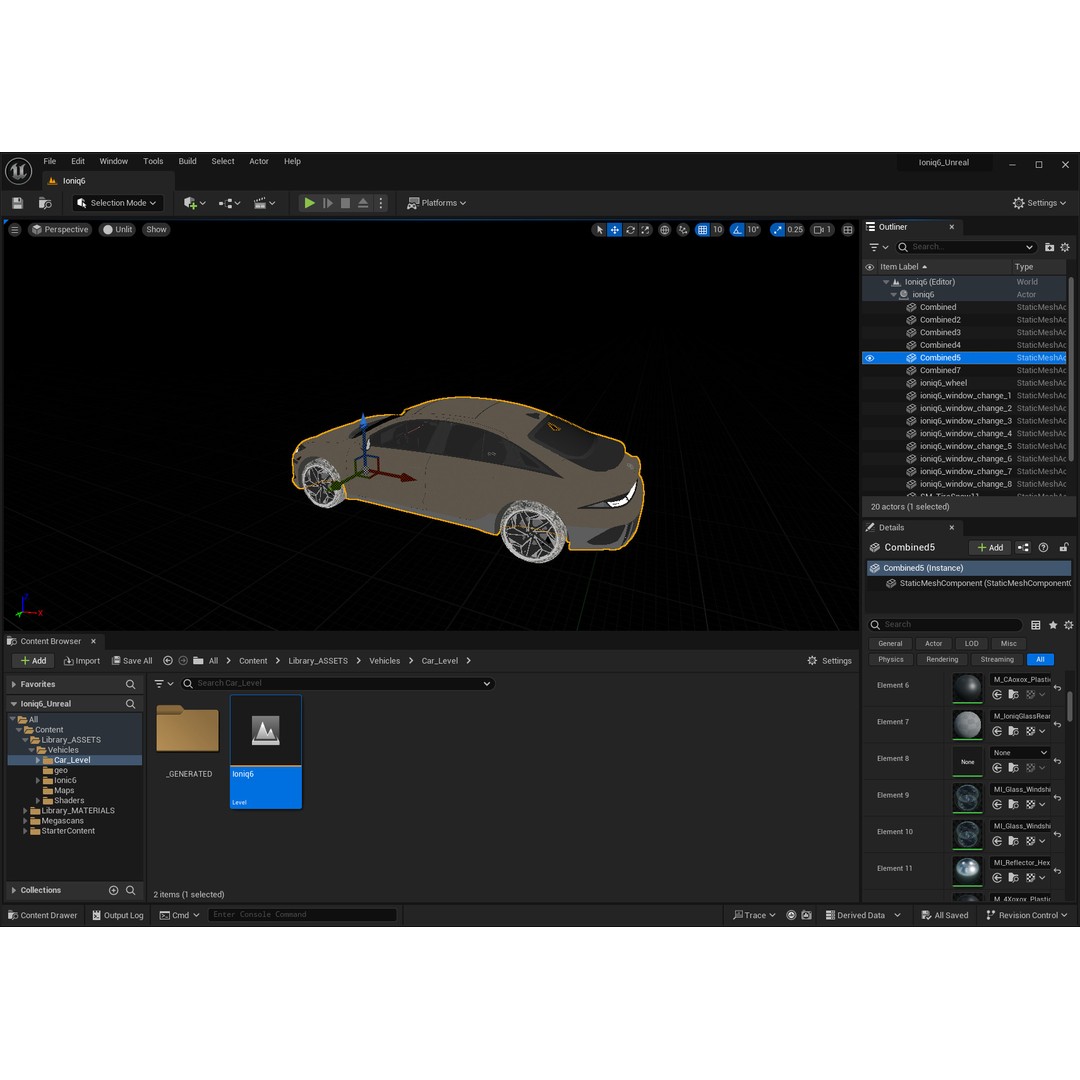The height and width of the screenshot is (1080, 1080).
Task: Click the Play button in the toolbar
Action: 309,202
